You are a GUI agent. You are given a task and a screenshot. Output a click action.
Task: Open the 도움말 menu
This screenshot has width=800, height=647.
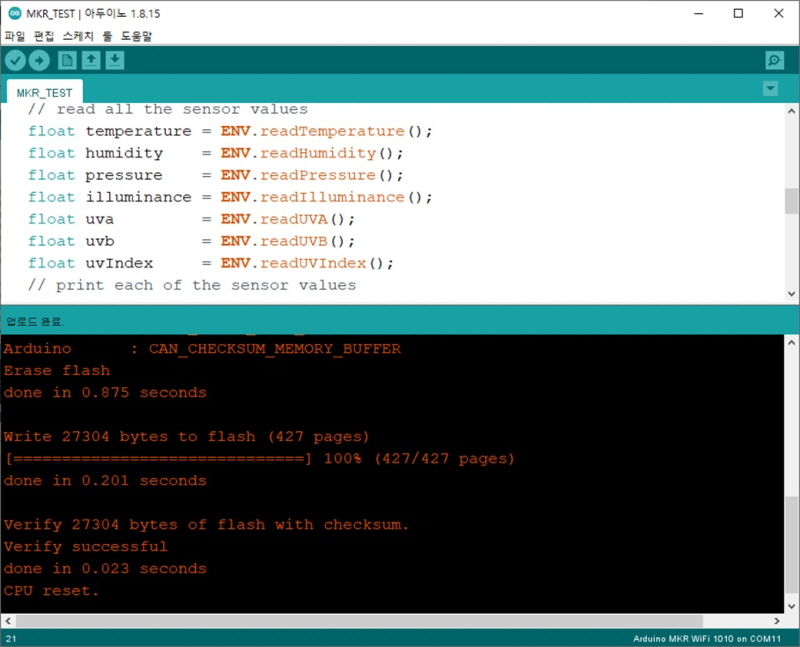pos(136,36)
